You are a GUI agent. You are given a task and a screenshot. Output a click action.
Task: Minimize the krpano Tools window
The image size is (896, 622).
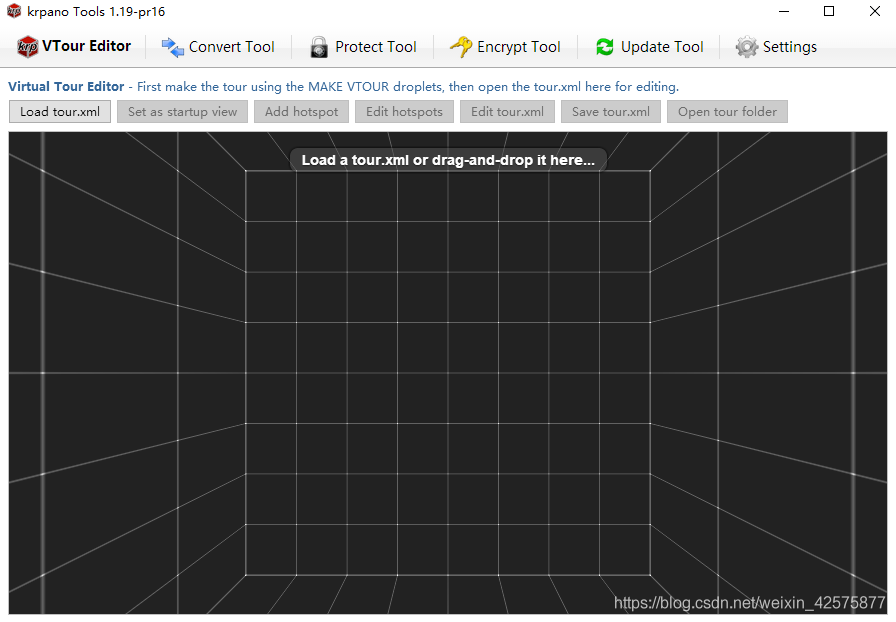coord(784,11)
